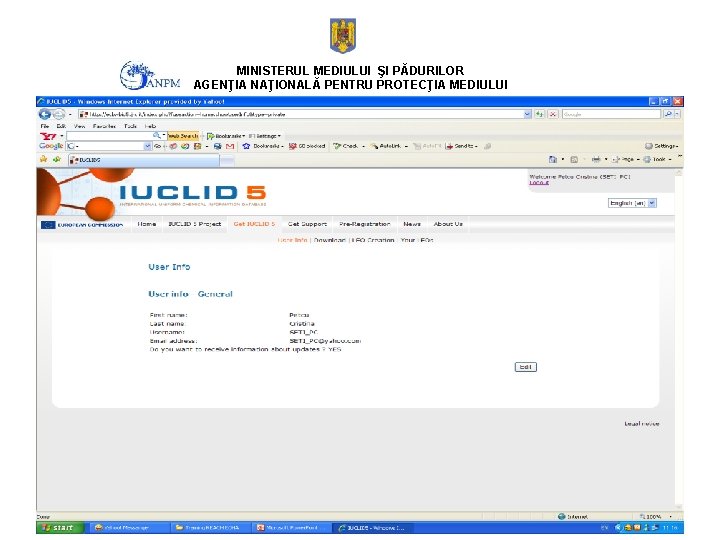Open the IUCLID 5 Project navigation tab
The image size is (720, 540).
(194, 224)
